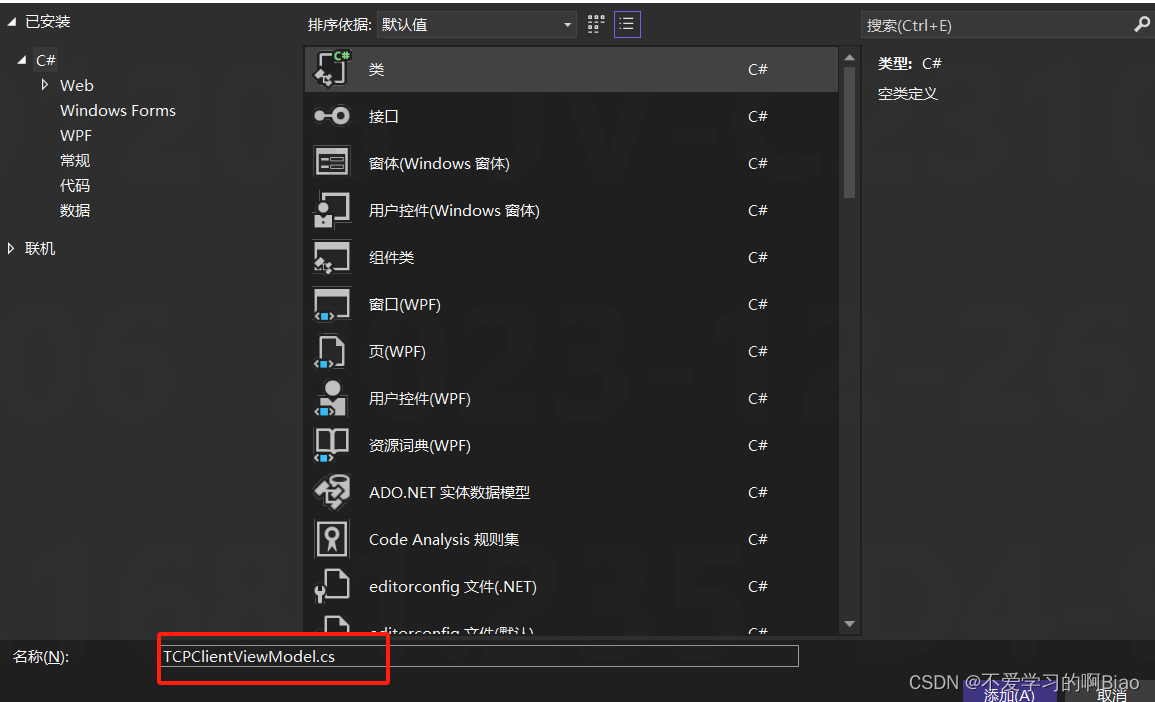Select the 接口 (Interface) template icon

(x=333, y=116)
